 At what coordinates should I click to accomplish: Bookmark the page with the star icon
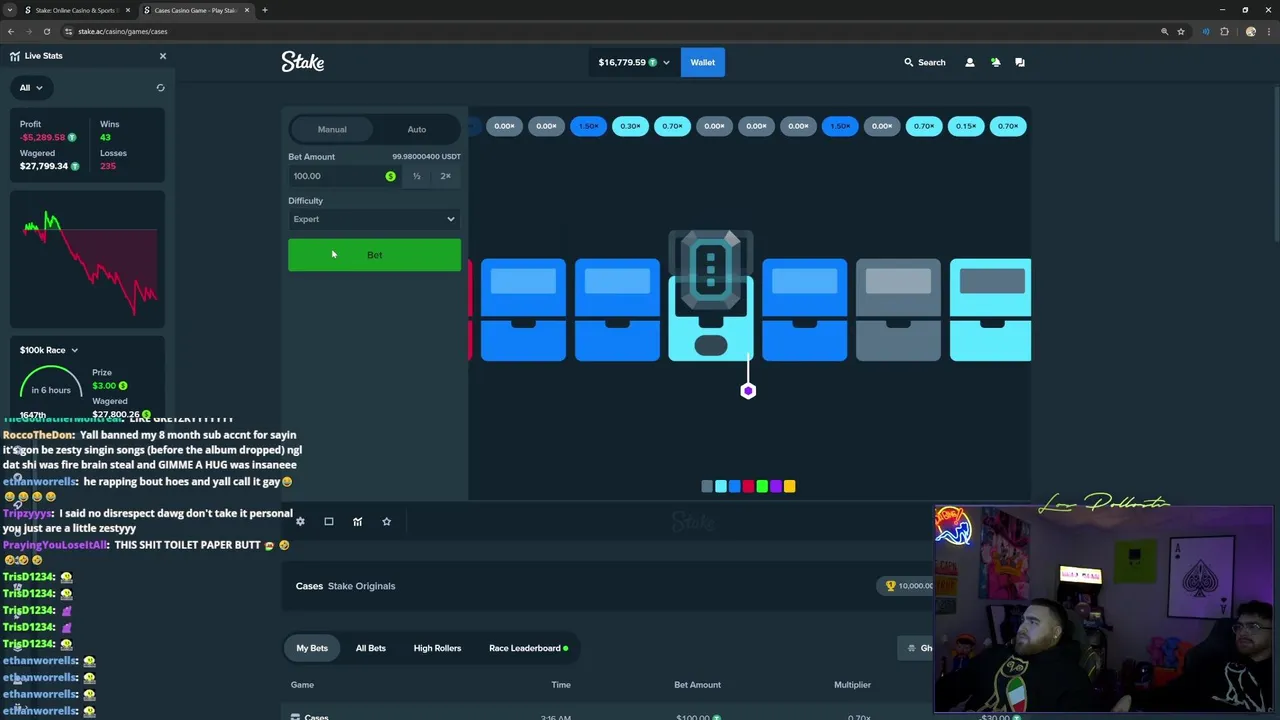coord(1181,31)
